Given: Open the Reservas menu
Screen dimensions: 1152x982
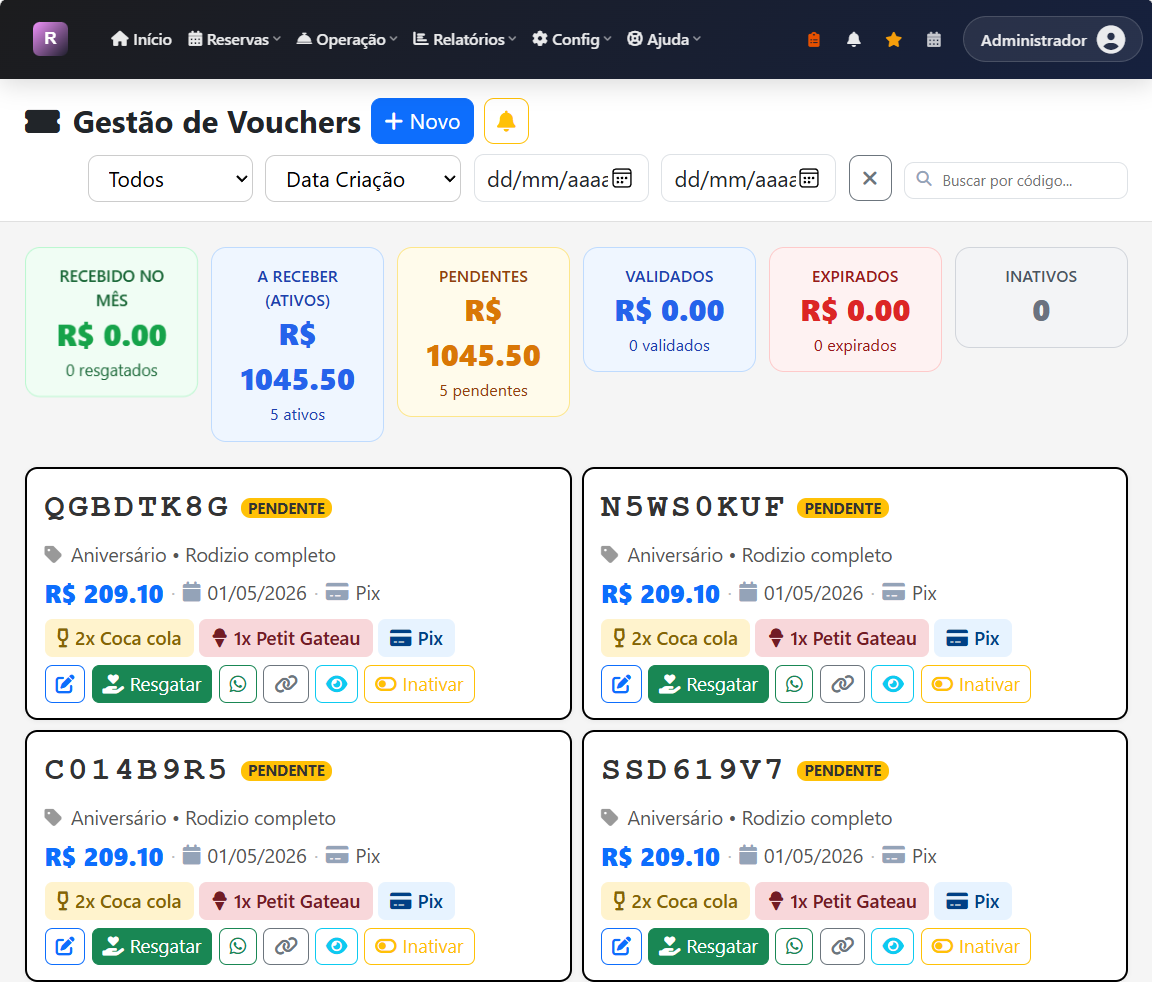Looking at the screenshot, I should pos(234,40).
